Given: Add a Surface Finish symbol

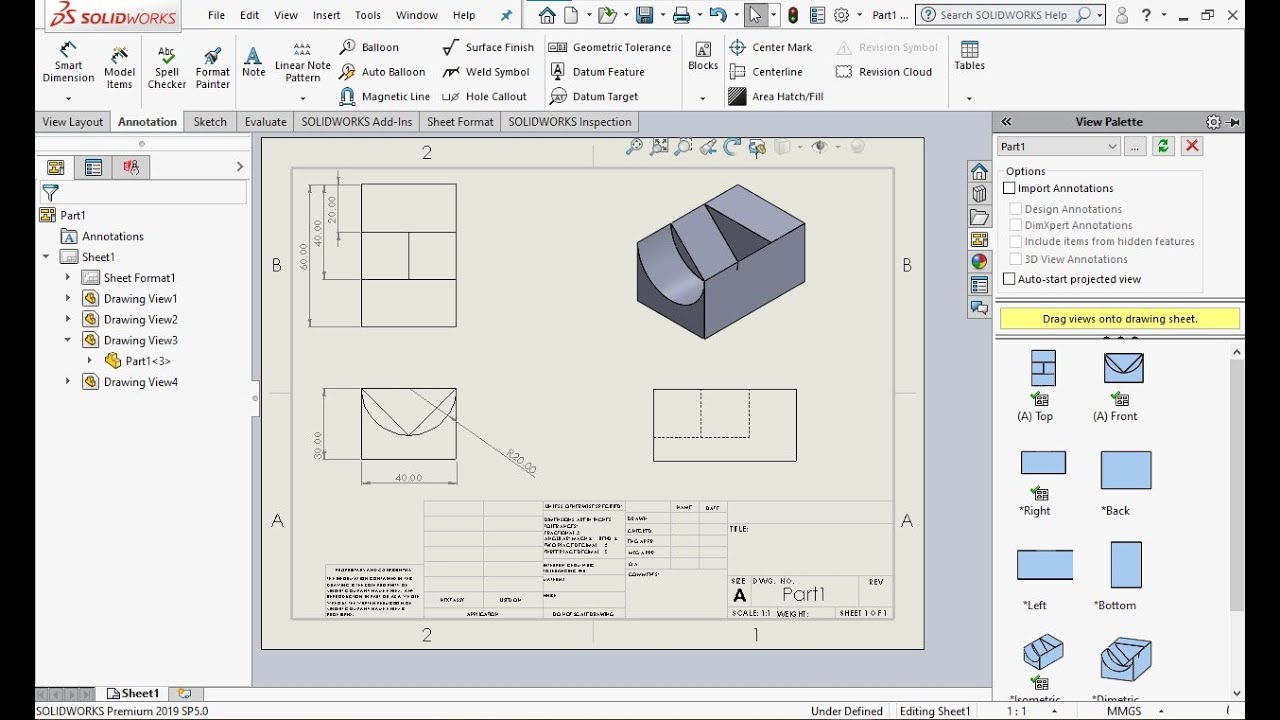Looking at the screenshot, I should tap(488, 47).
